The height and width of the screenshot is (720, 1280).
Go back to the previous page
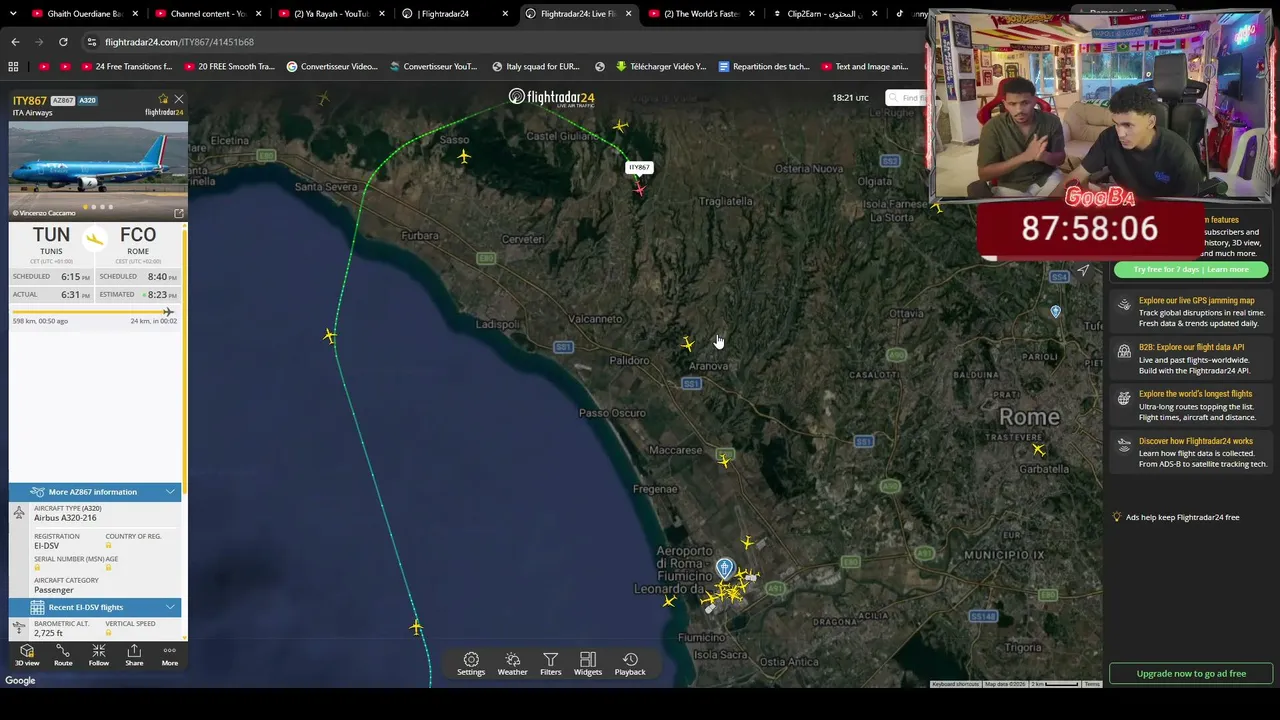coord(15,42)
